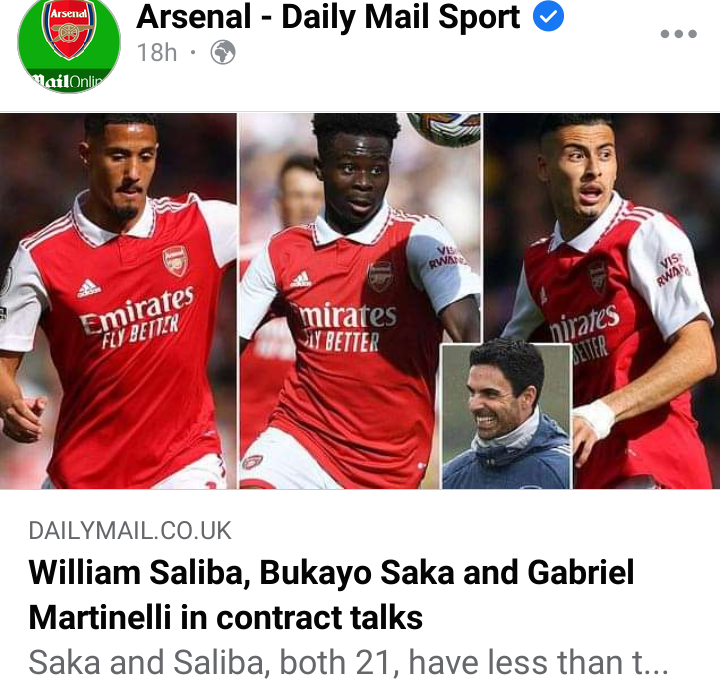This screenshot has width=720, height=685.
Task: Click Emirates Fly Better logo on Saliba's shirt
Action: (x=136, y=316)
